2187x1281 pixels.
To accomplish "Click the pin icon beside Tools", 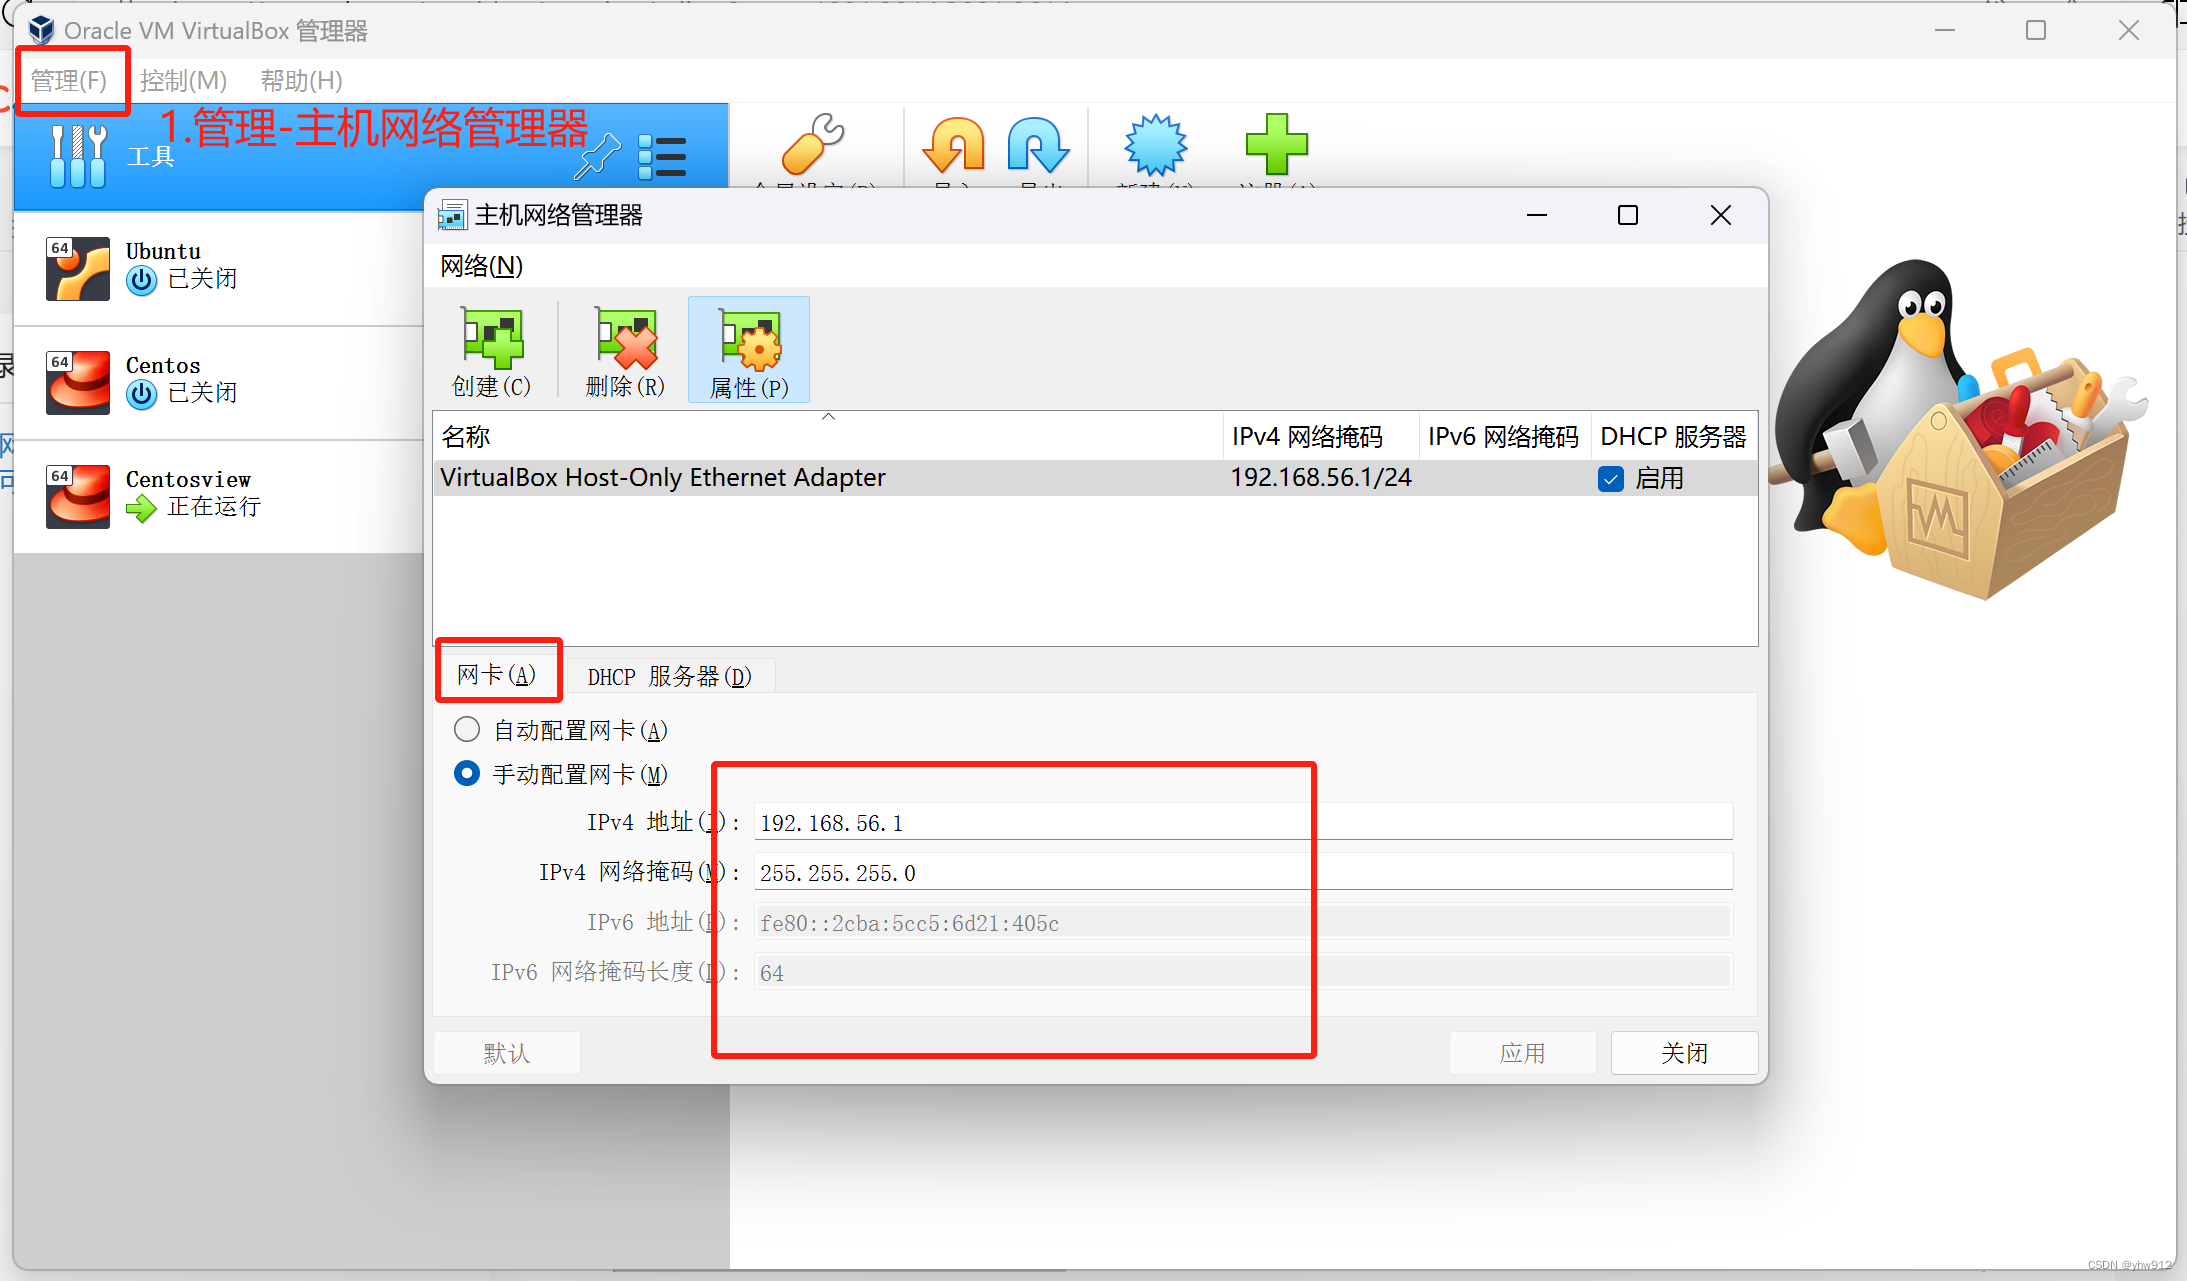I will [597, 157].
